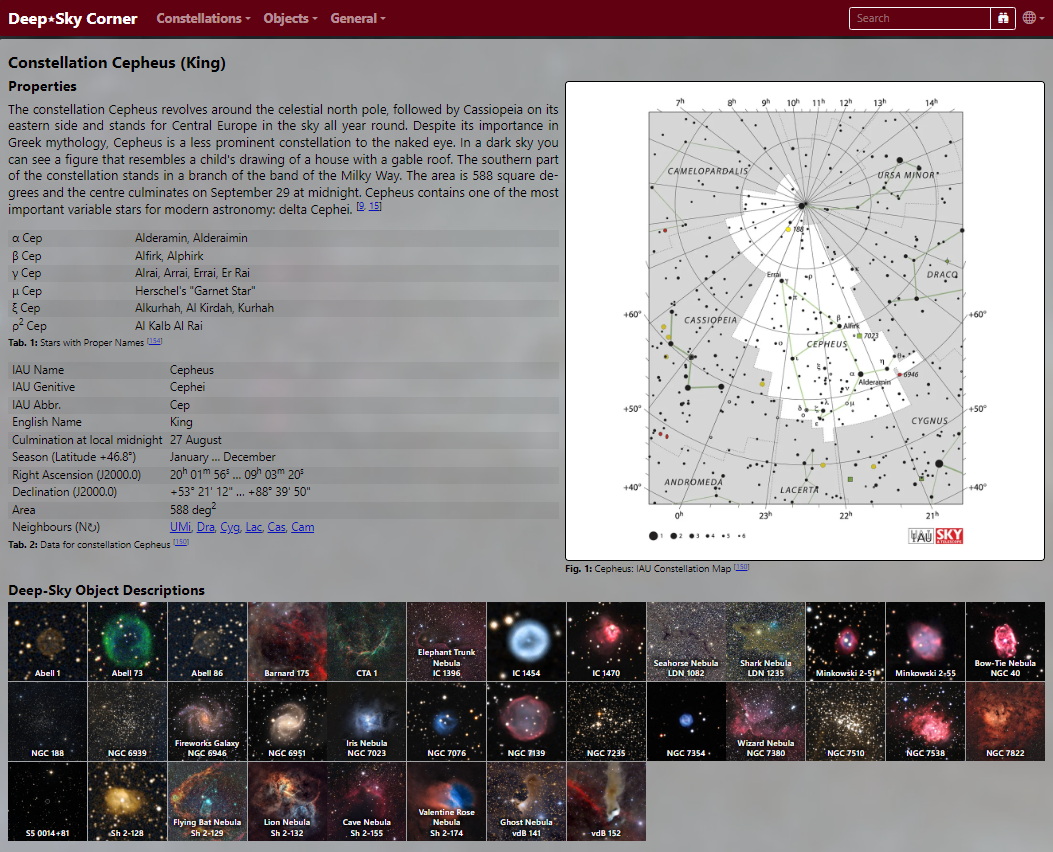This screenshot has width=1053, height=852.
Task: Open the Shark Nebula LDN 1235 thumbnail
Action: [766, 641]
